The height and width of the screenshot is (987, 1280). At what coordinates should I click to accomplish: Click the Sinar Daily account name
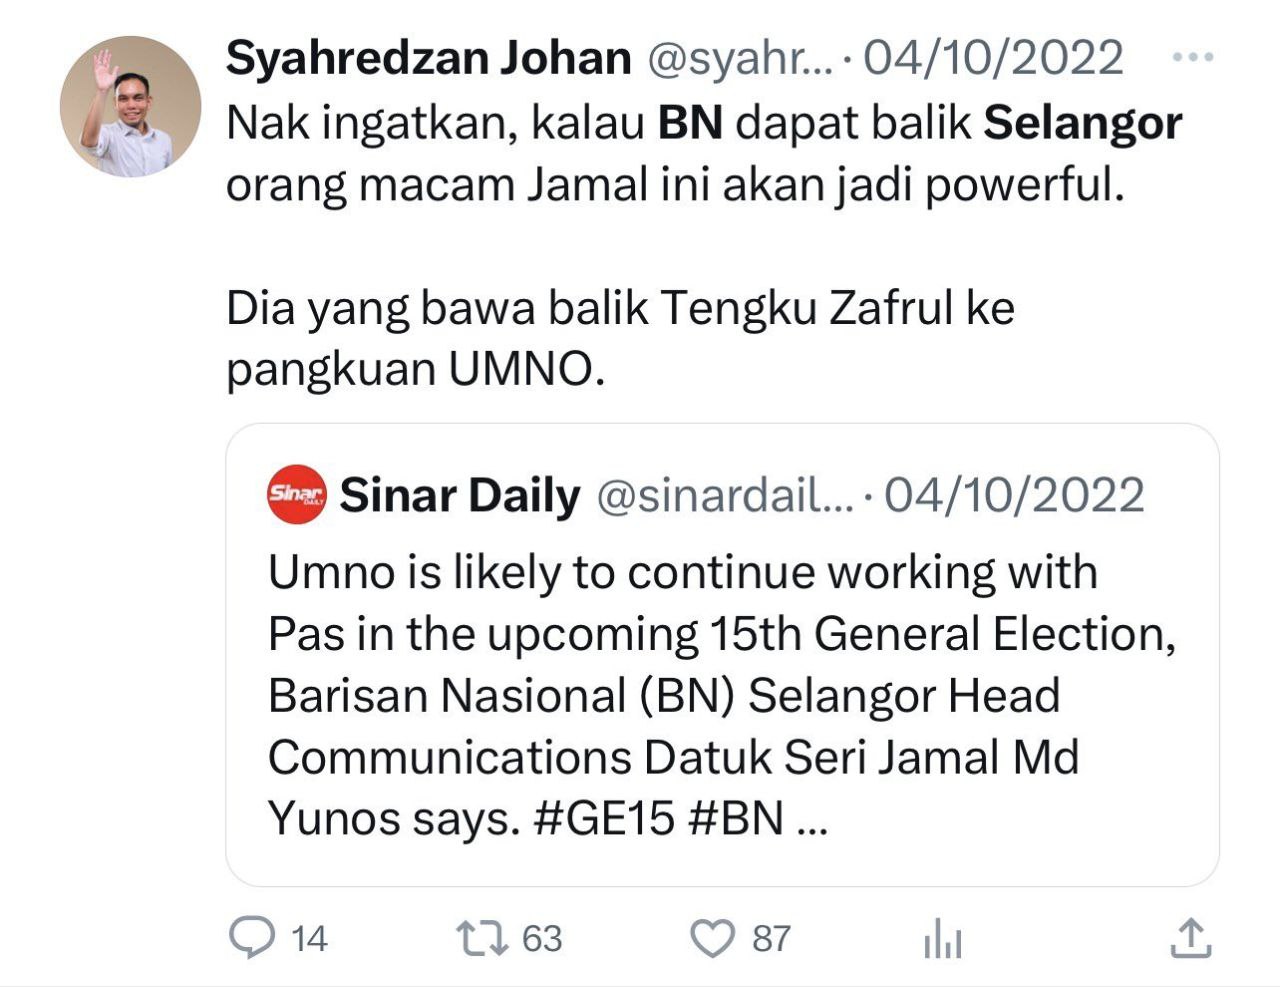[460, 496]
